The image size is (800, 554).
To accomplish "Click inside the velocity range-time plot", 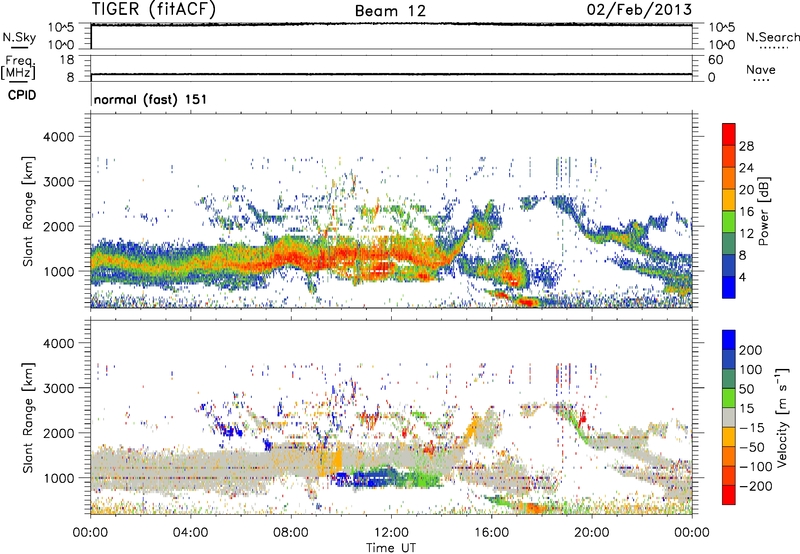I will click(391, 417).
